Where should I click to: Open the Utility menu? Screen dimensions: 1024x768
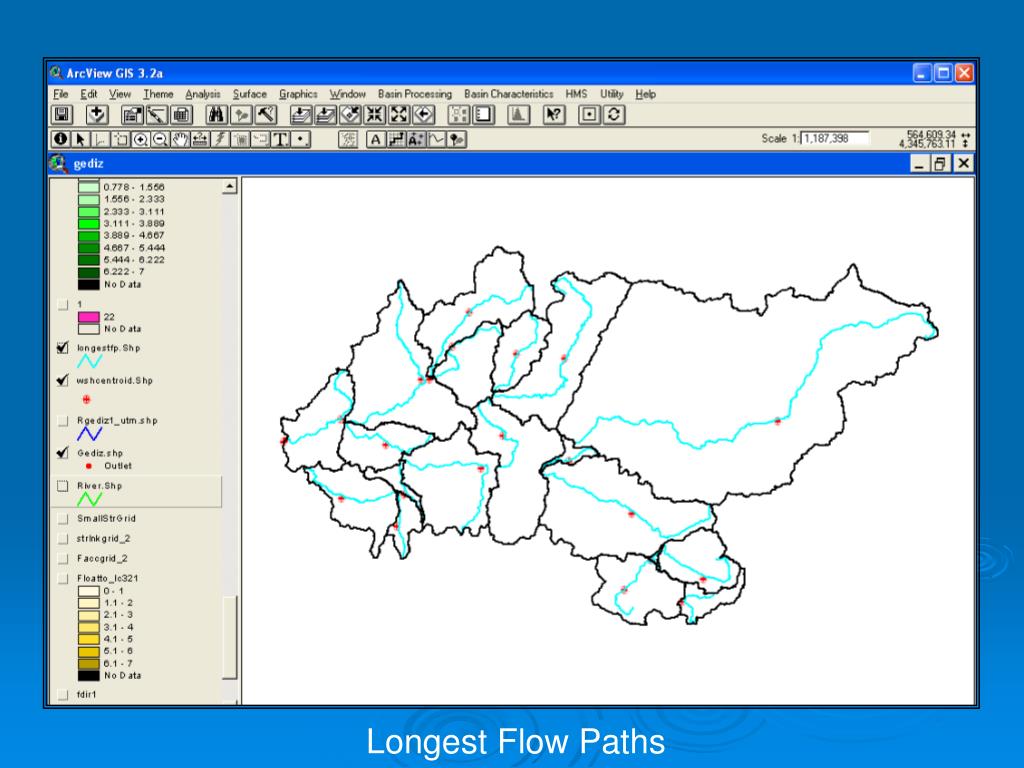612,94
